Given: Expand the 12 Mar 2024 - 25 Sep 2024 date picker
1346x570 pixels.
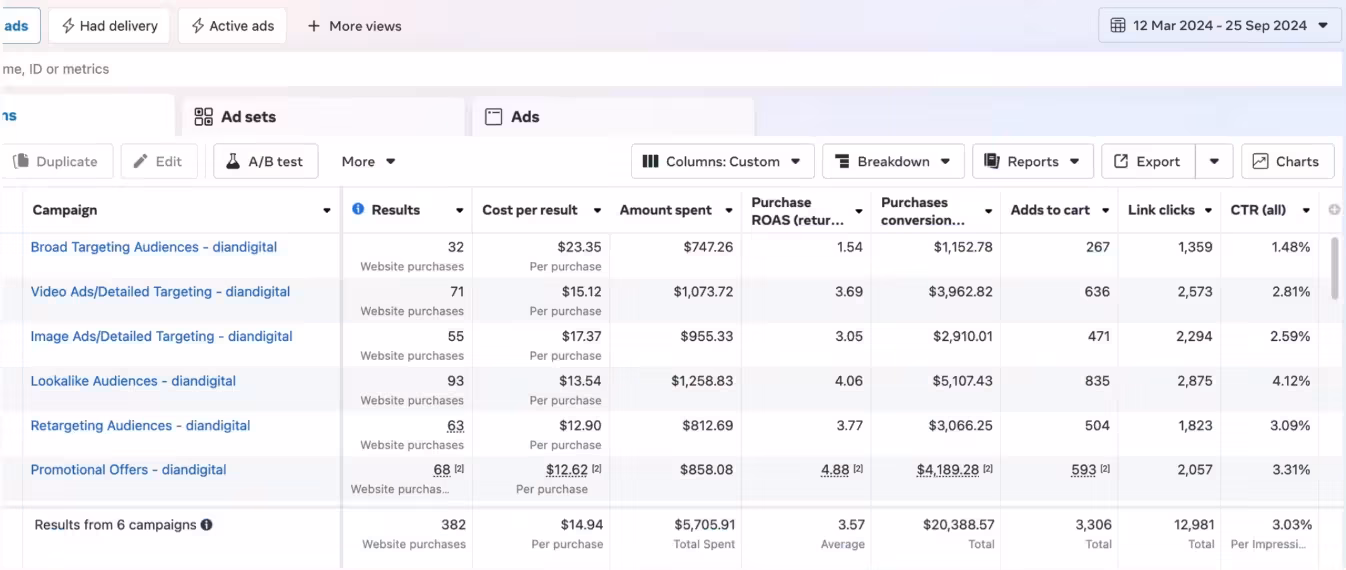Looking at the screenshot, I should click(1220, 26).
